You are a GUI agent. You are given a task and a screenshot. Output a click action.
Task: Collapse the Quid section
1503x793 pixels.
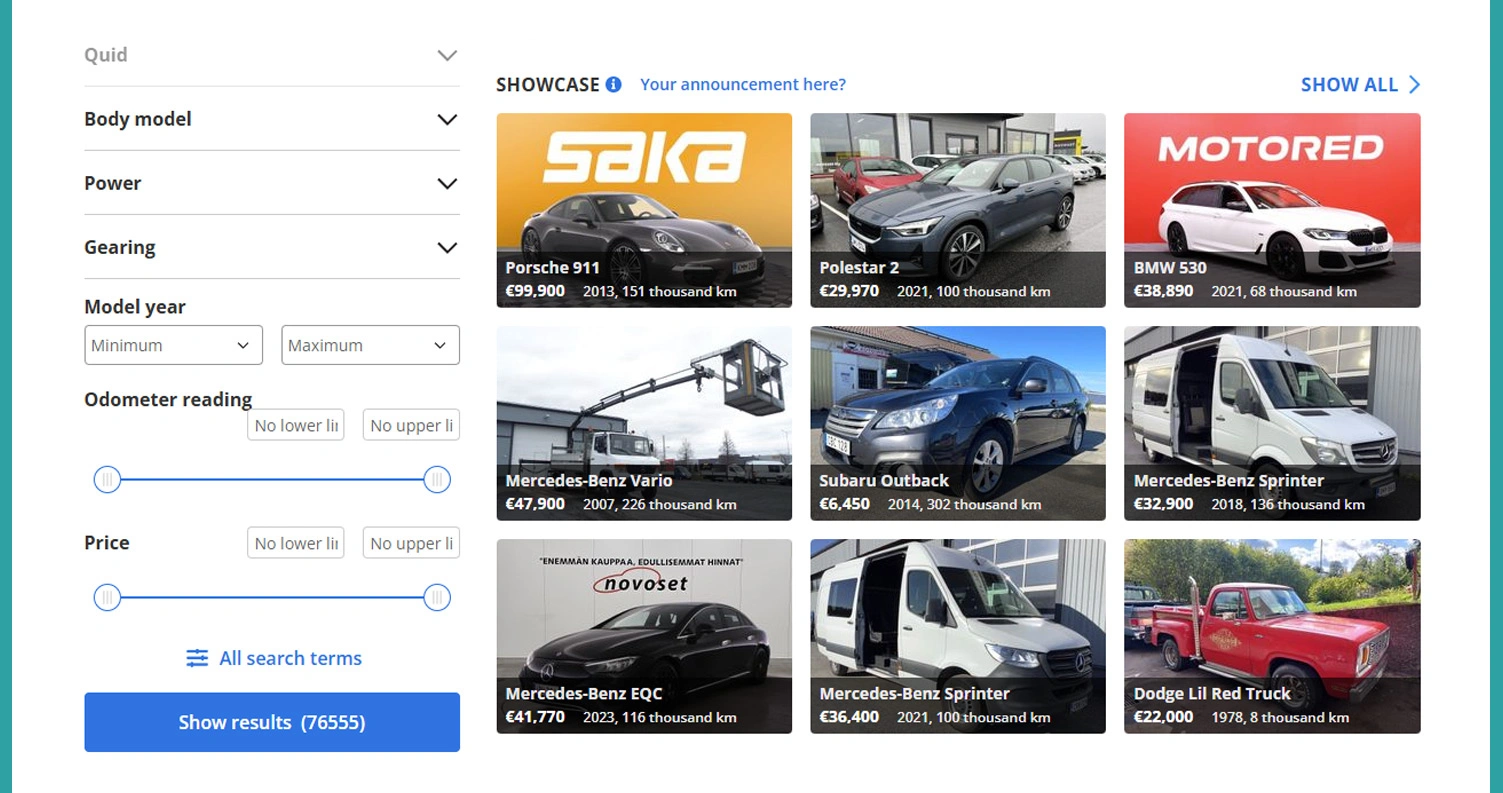pyautogui.click(x=447, y=55)
